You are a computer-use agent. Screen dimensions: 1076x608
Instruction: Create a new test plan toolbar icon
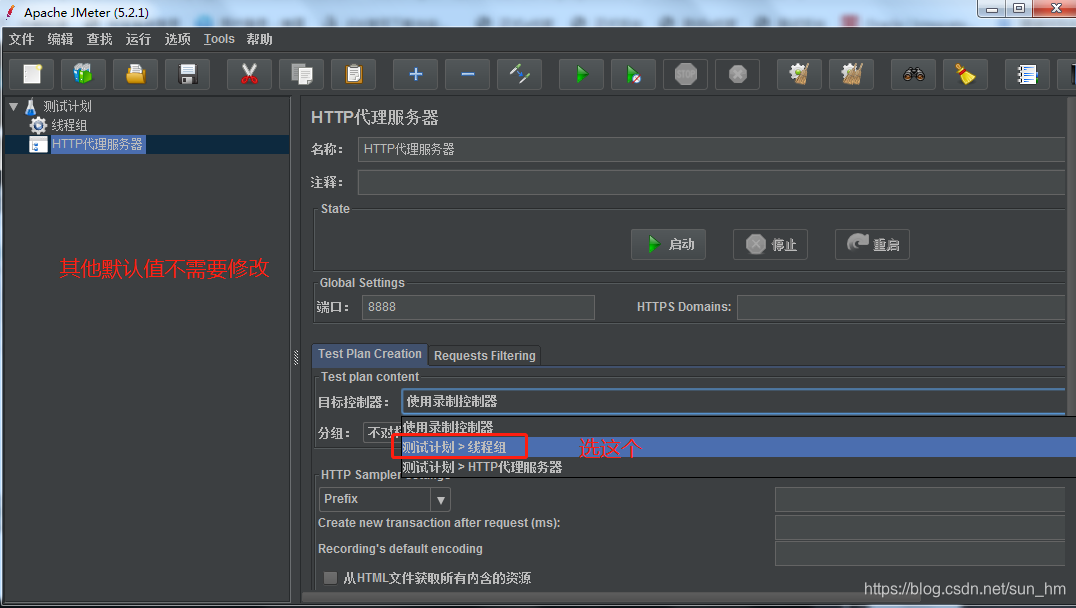click(x=32, y=74)
